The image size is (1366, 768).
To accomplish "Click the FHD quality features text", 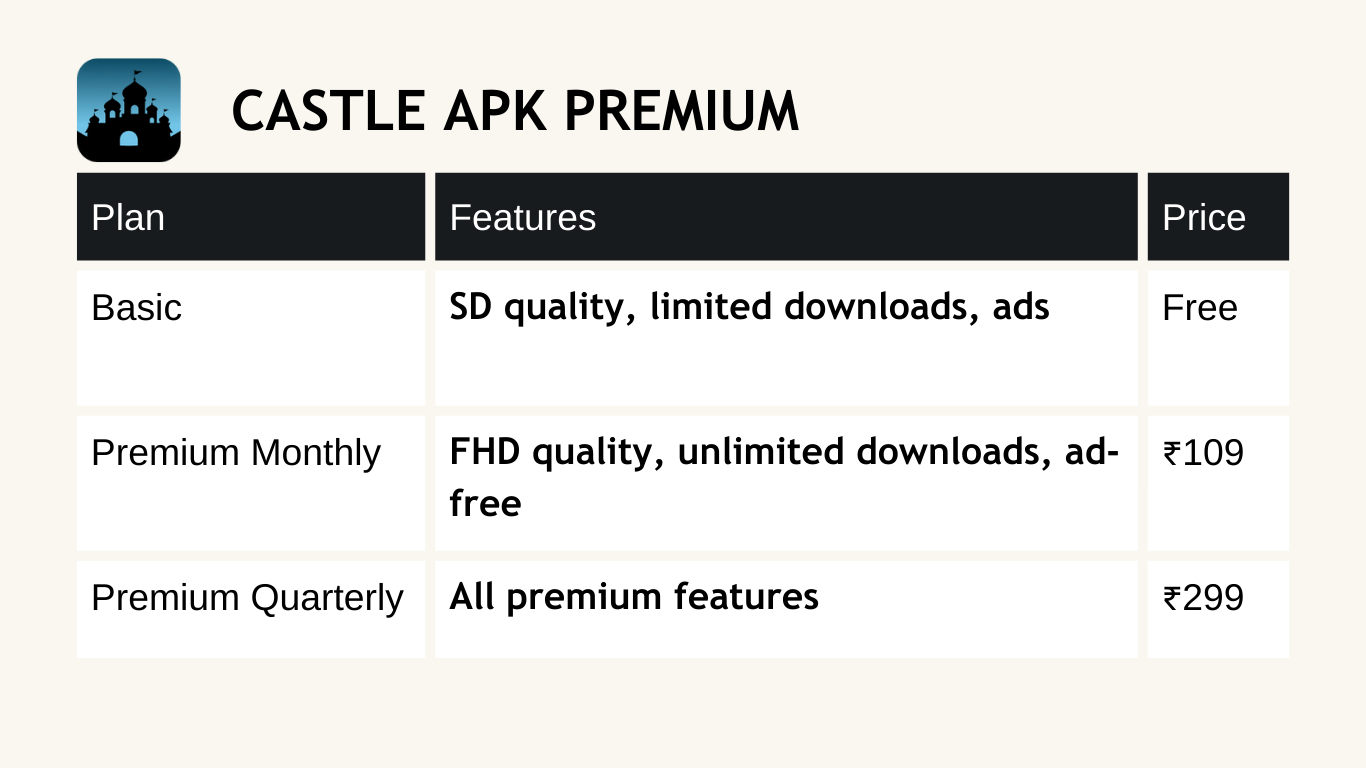I will (785, 477).
